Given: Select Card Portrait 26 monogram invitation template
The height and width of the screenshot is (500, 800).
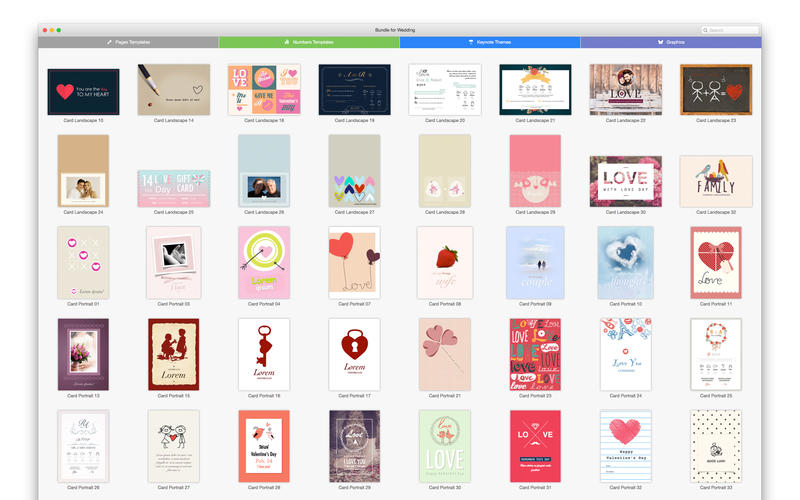Looking at the screenshot, I should (83, 446).
